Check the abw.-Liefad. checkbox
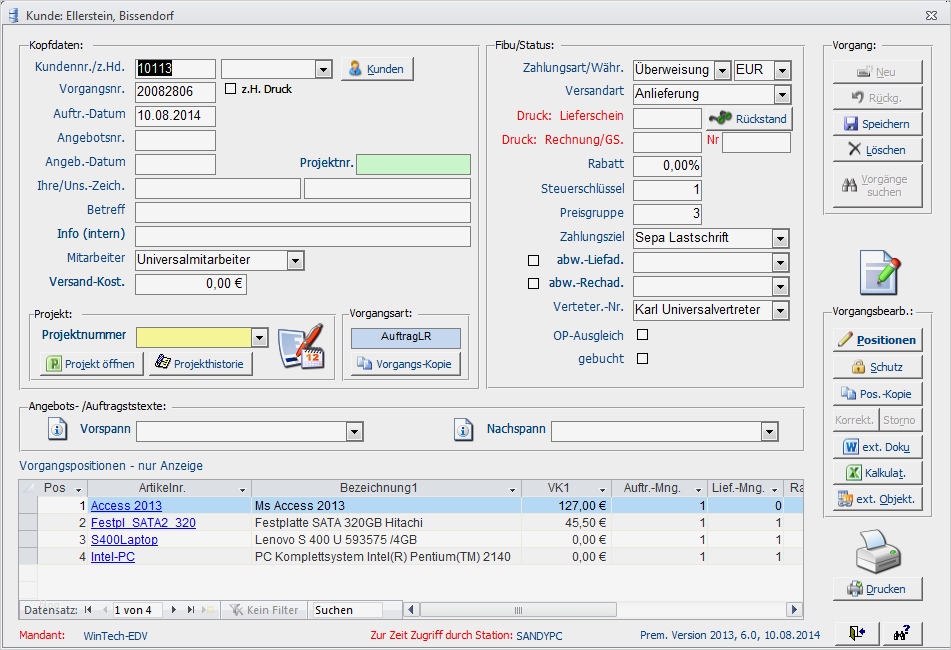The width and height of the screenshot is (951, 650). click(x=533, y=262)
